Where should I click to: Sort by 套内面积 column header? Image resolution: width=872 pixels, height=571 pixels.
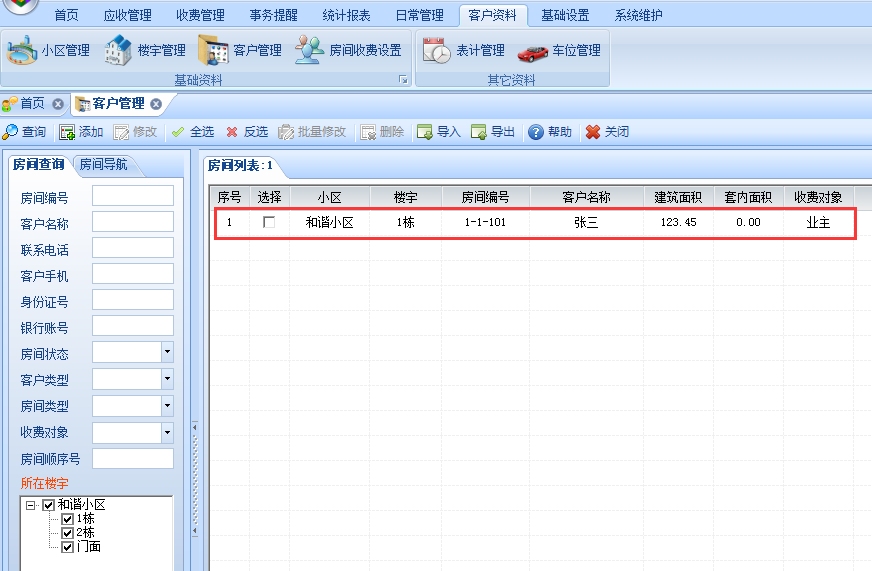coord(748,197)
